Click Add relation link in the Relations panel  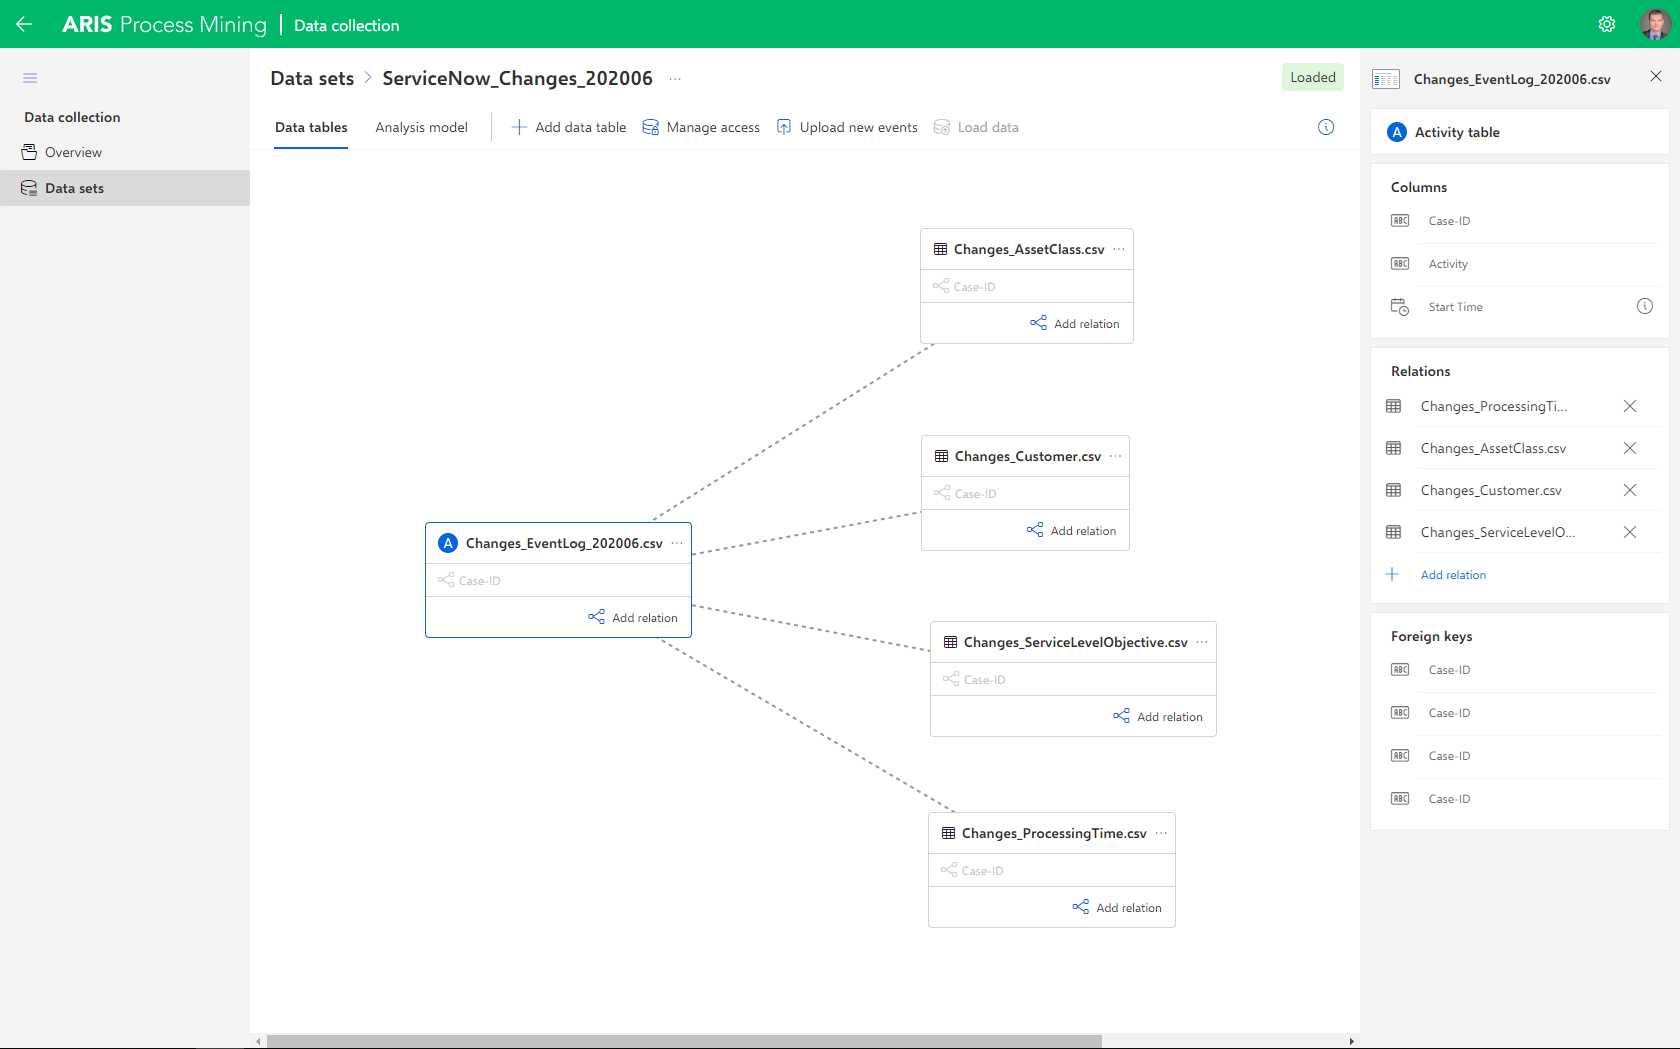point(1453,575)
